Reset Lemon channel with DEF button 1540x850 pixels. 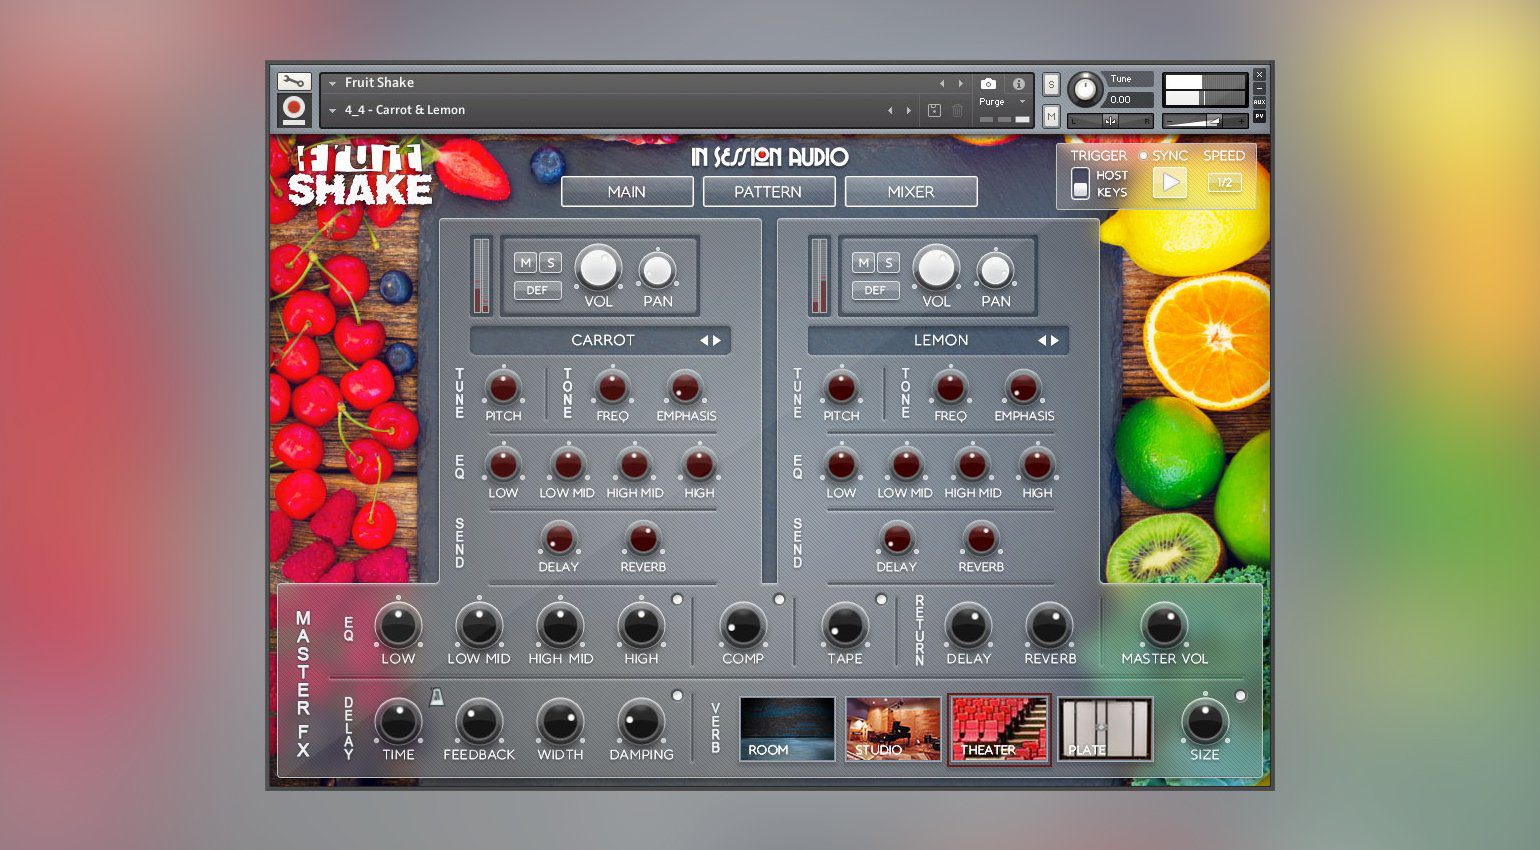pos(876,290)
